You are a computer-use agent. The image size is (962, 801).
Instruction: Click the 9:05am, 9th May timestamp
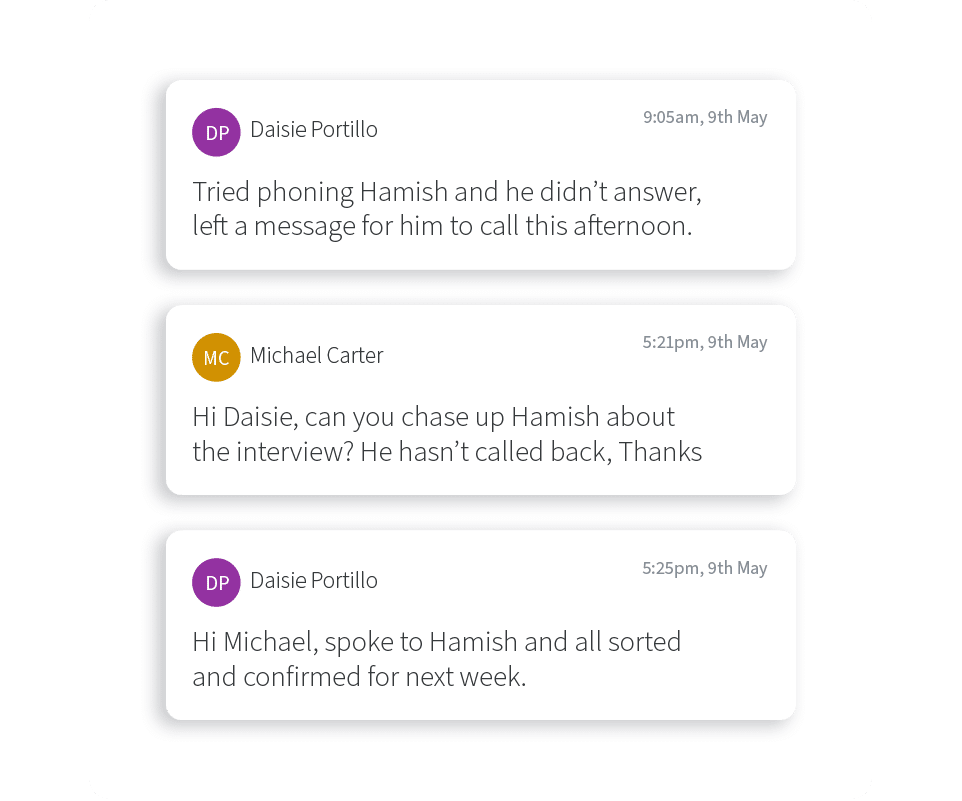(705, 117)
